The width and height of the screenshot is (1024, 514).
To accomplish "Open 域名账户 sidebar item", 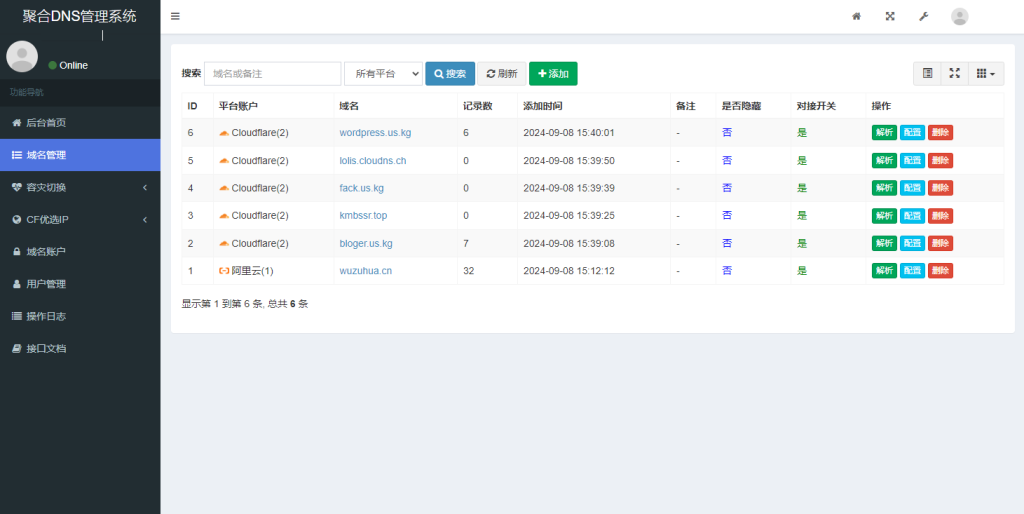I will (80, 251).
